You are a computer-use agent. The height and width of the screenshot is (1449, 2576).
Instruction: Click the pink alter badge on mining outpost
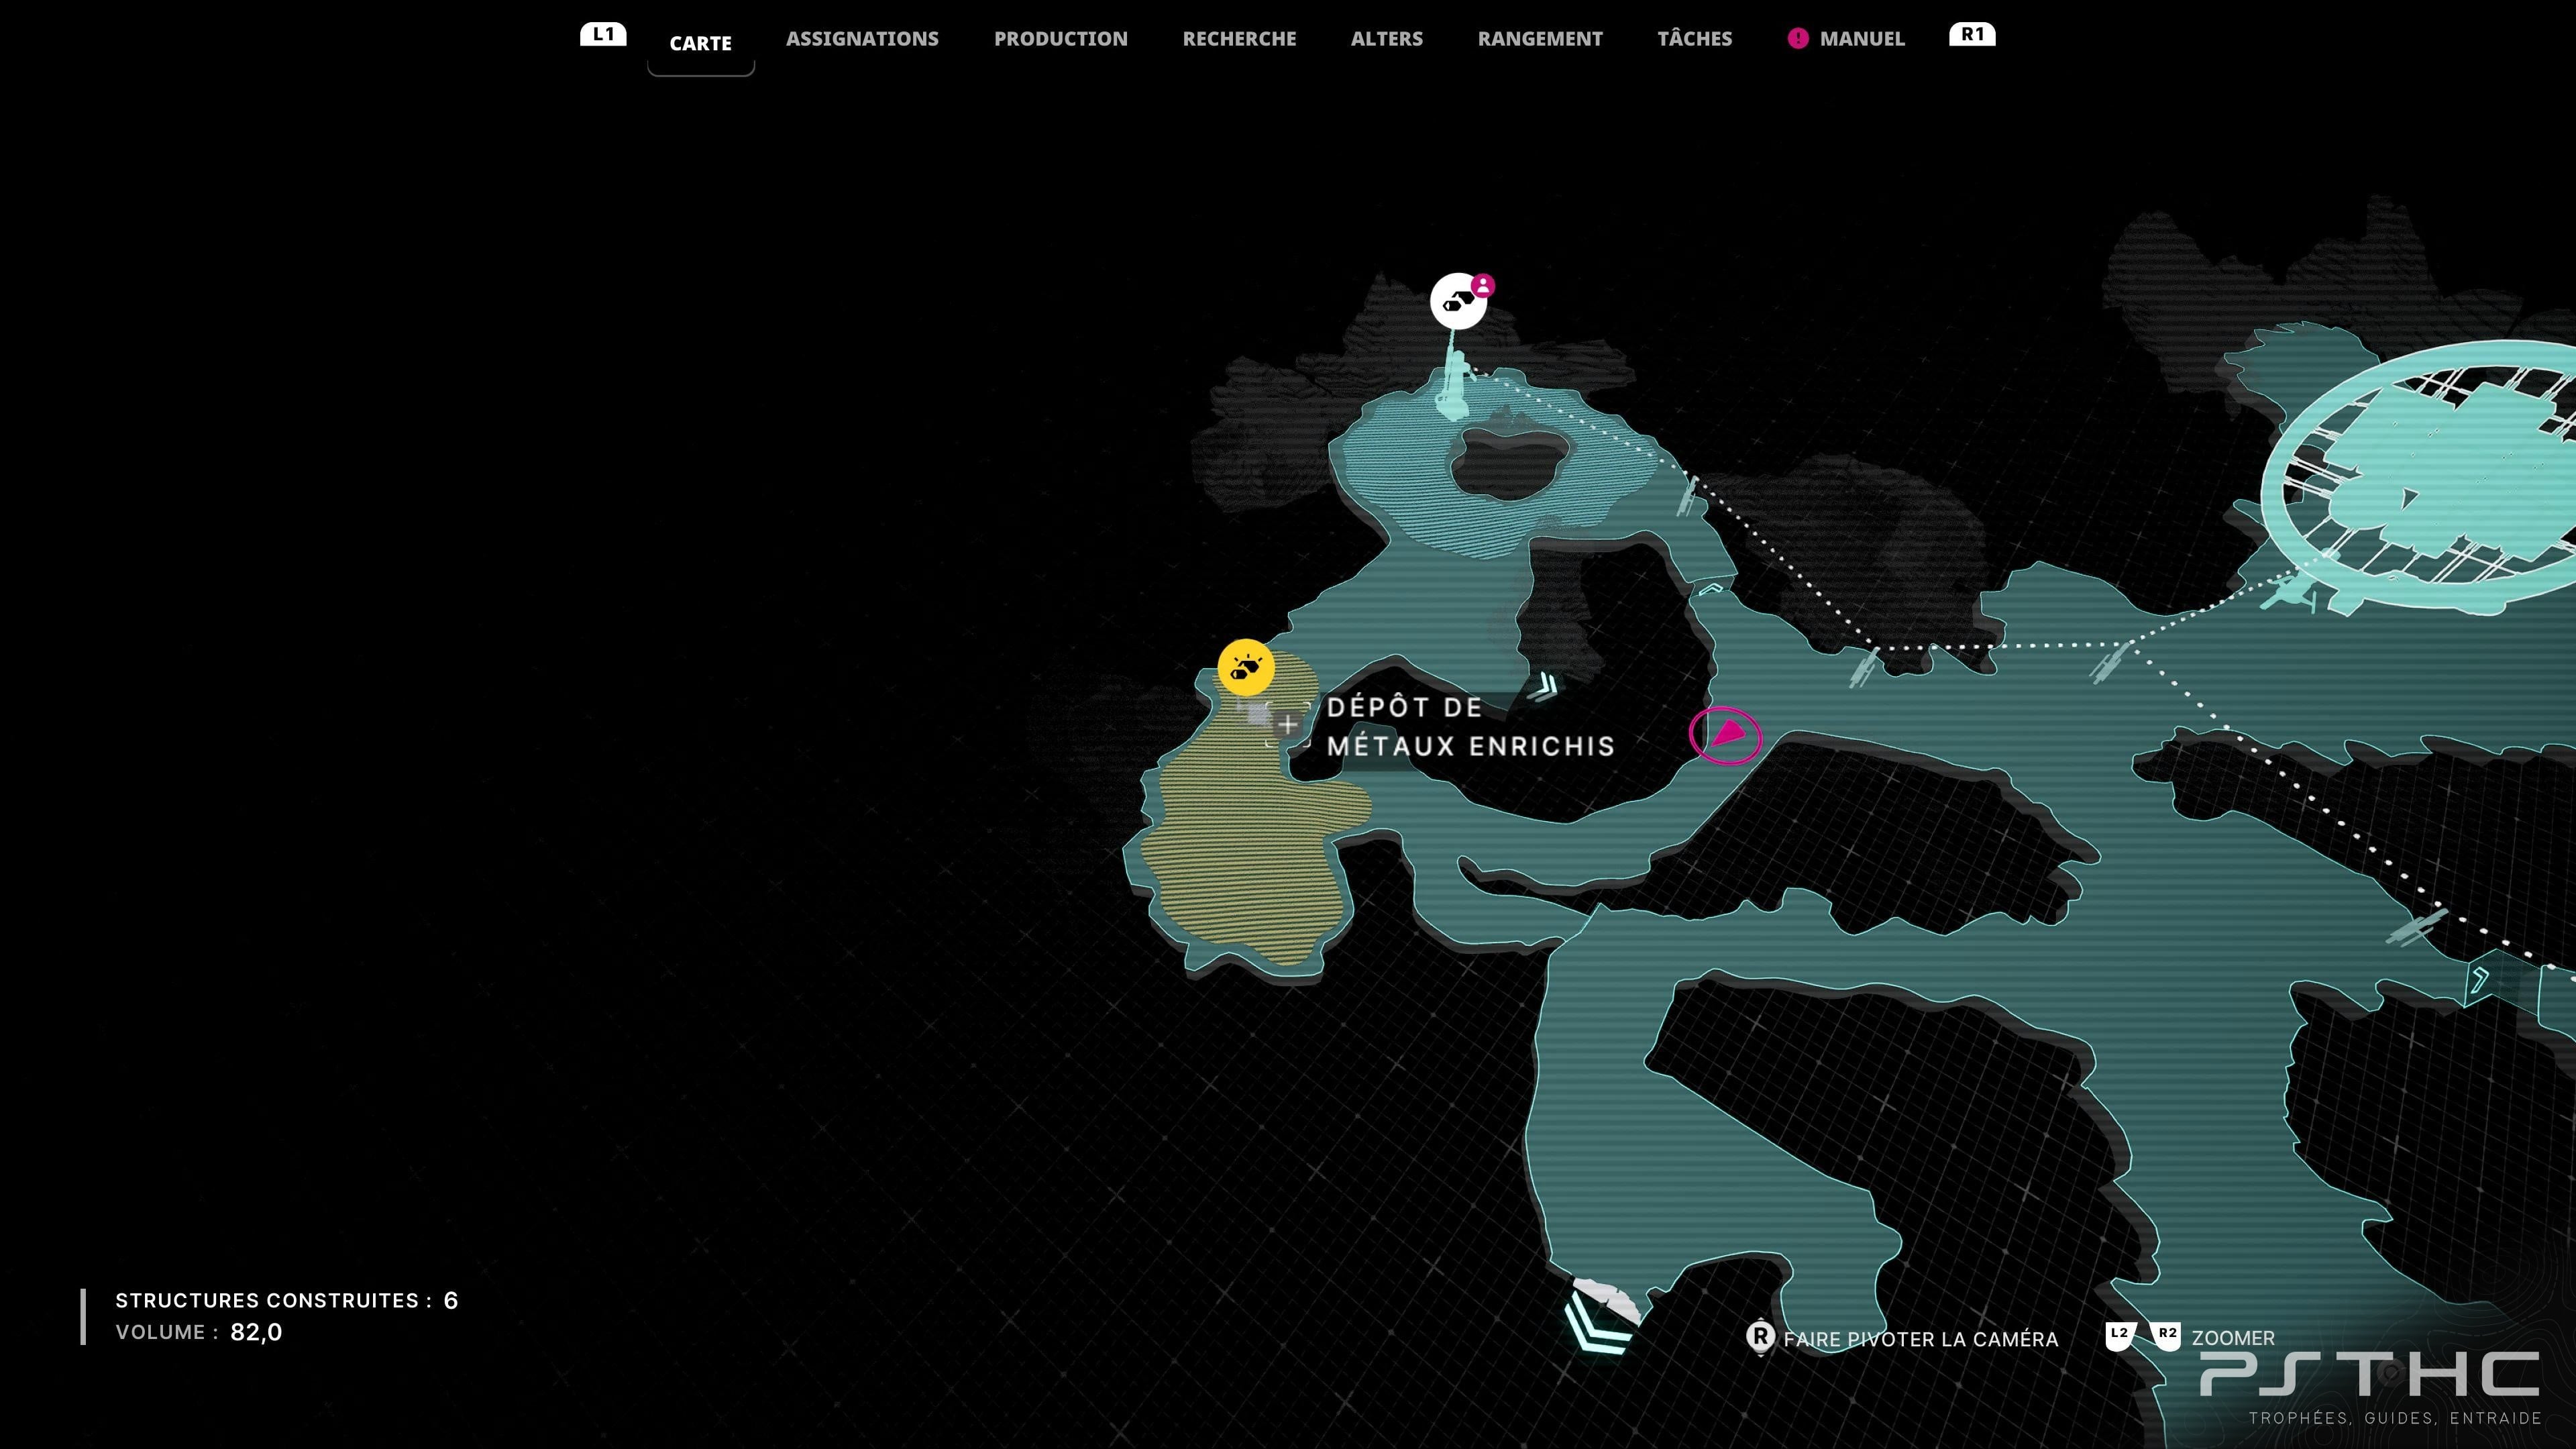[x=1483, y=286]
